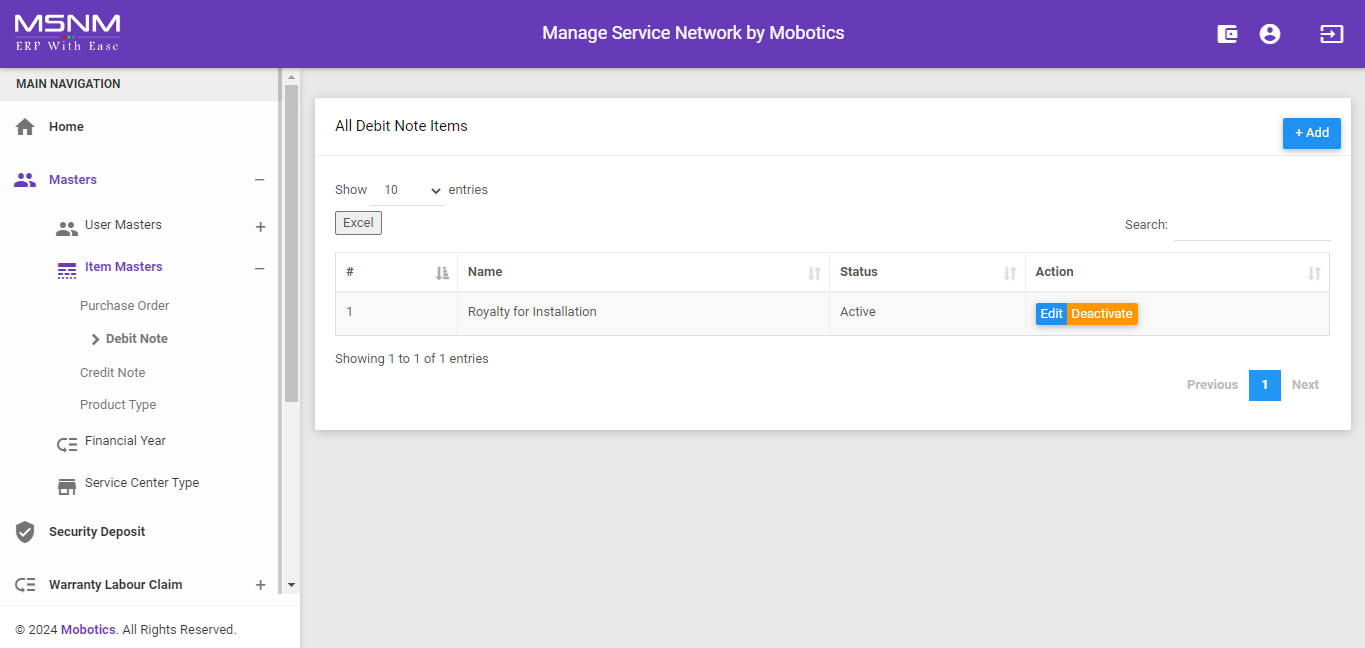The image size is (1365, 648).
Task: Open Purchase Order in sidebar
Action: coord(125,306)
